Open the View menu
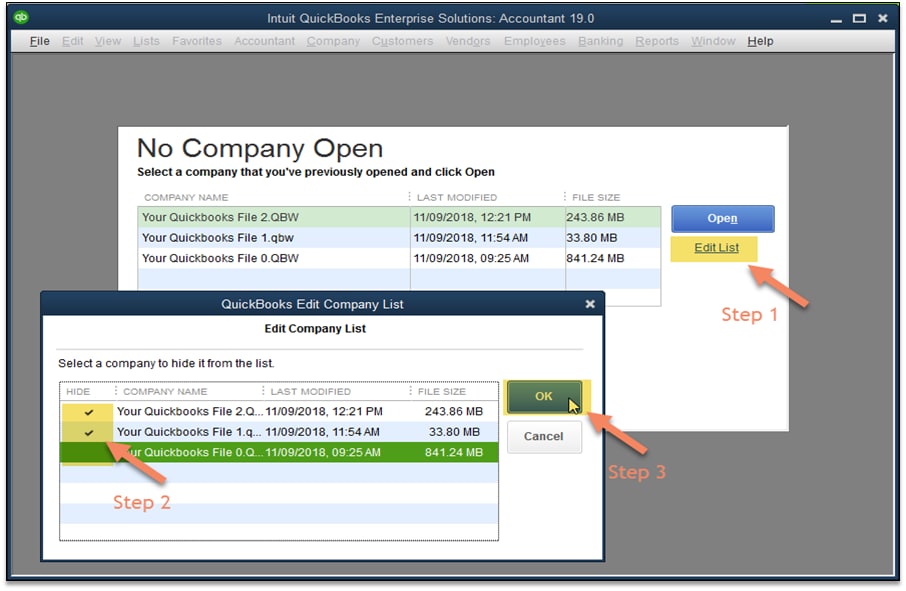The width and height of the screenshot is (906, 591). point(108,41)
